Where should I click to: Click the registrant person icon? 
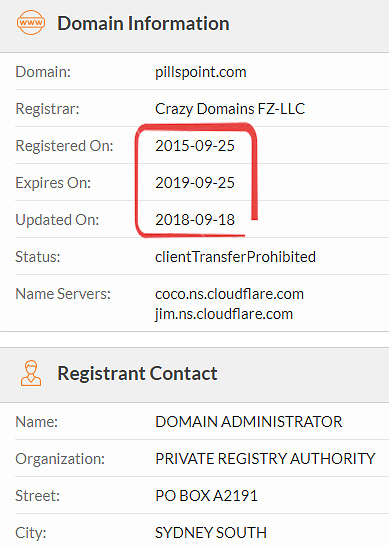(31, 373)
